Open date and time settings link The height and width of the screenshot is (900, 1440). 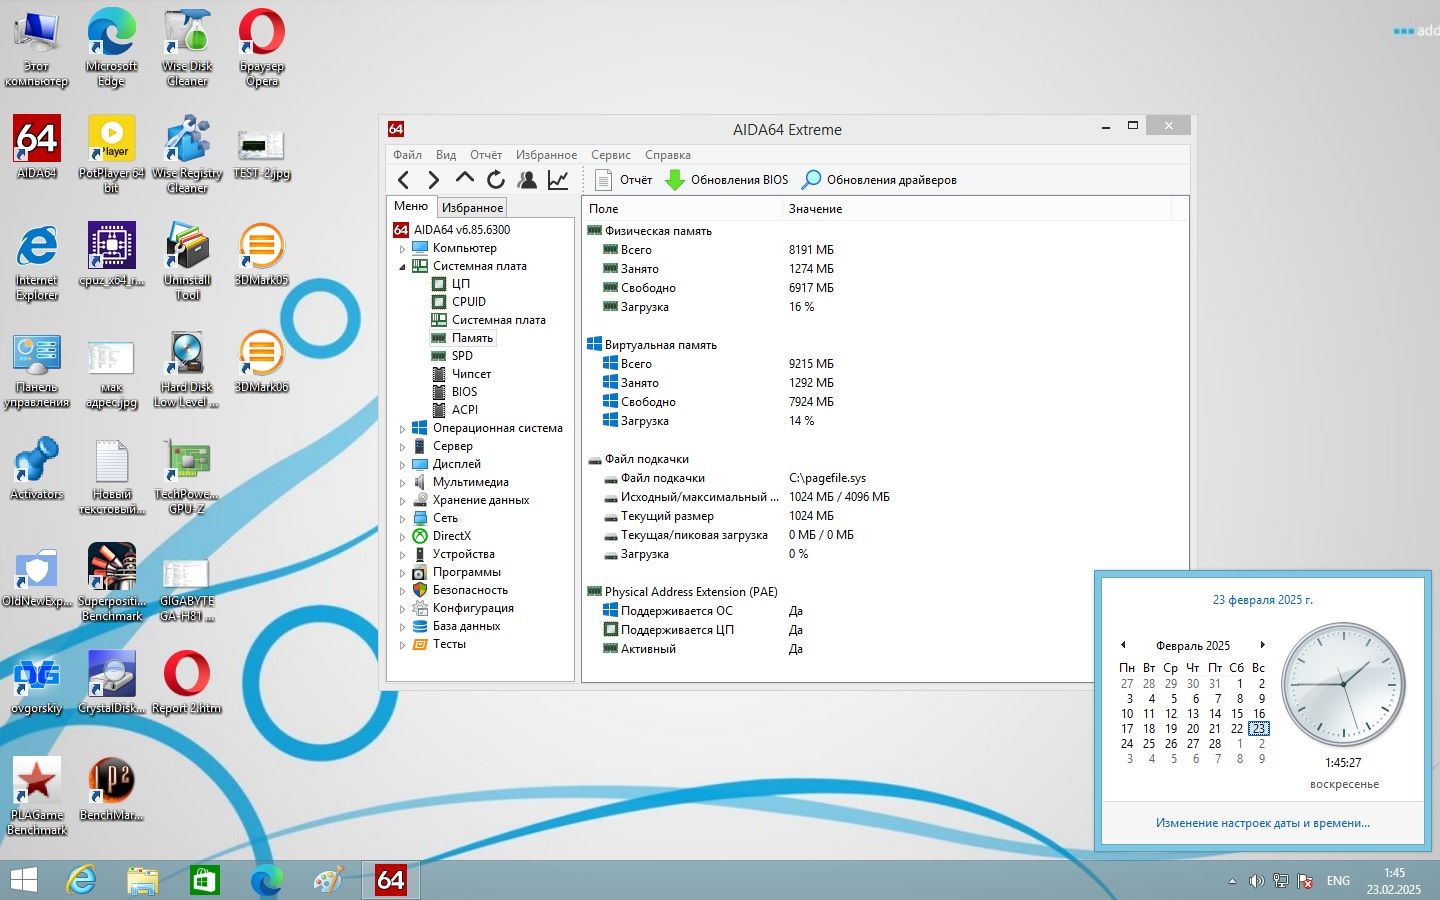tap(1263, 823)
